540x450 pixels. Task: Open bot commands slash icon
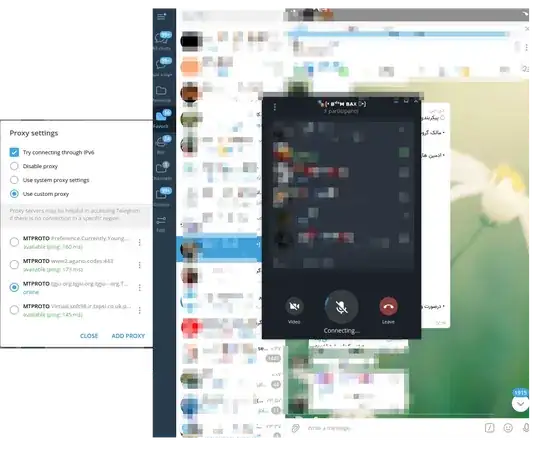pyautogui.click(x=489, y=428)
